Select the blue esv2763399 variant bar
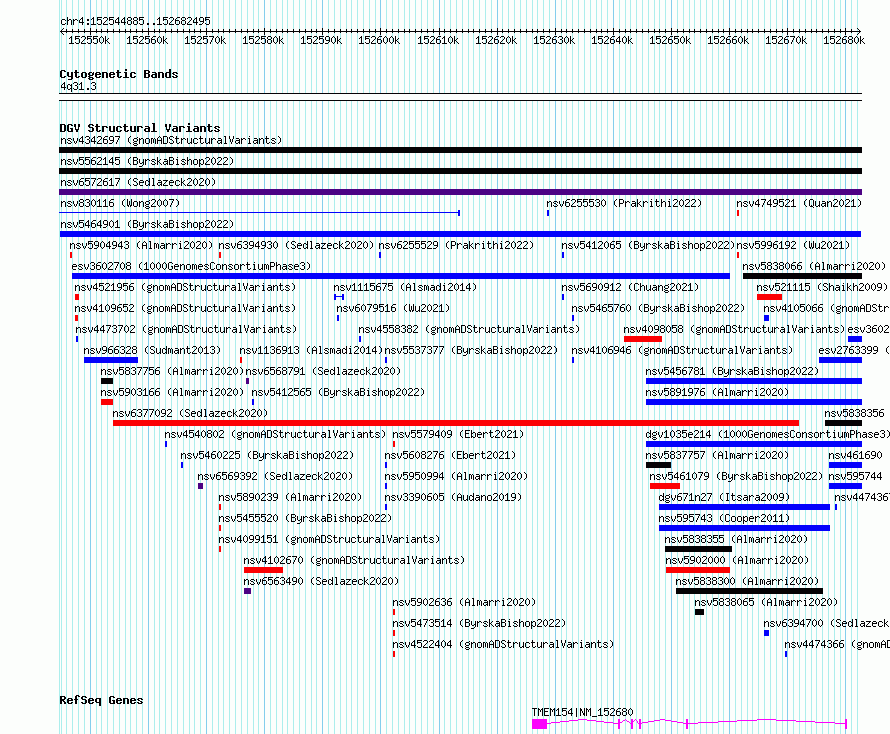Screen dimensions: 890x734 [x=841, y=360]
